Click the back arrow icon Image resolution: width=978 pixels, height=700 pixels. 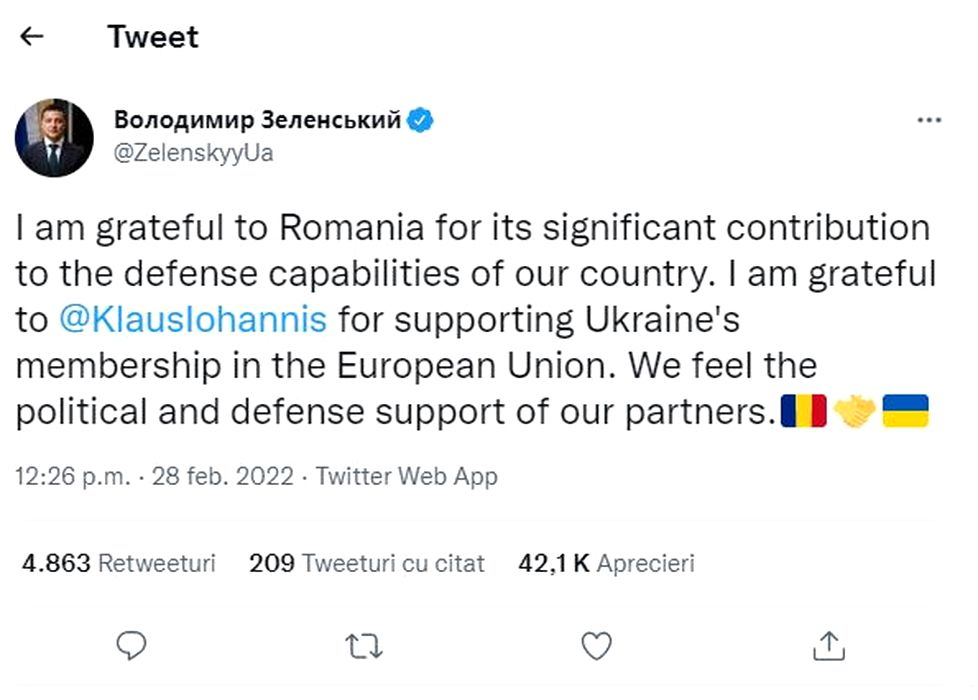[x=32, y=37]
